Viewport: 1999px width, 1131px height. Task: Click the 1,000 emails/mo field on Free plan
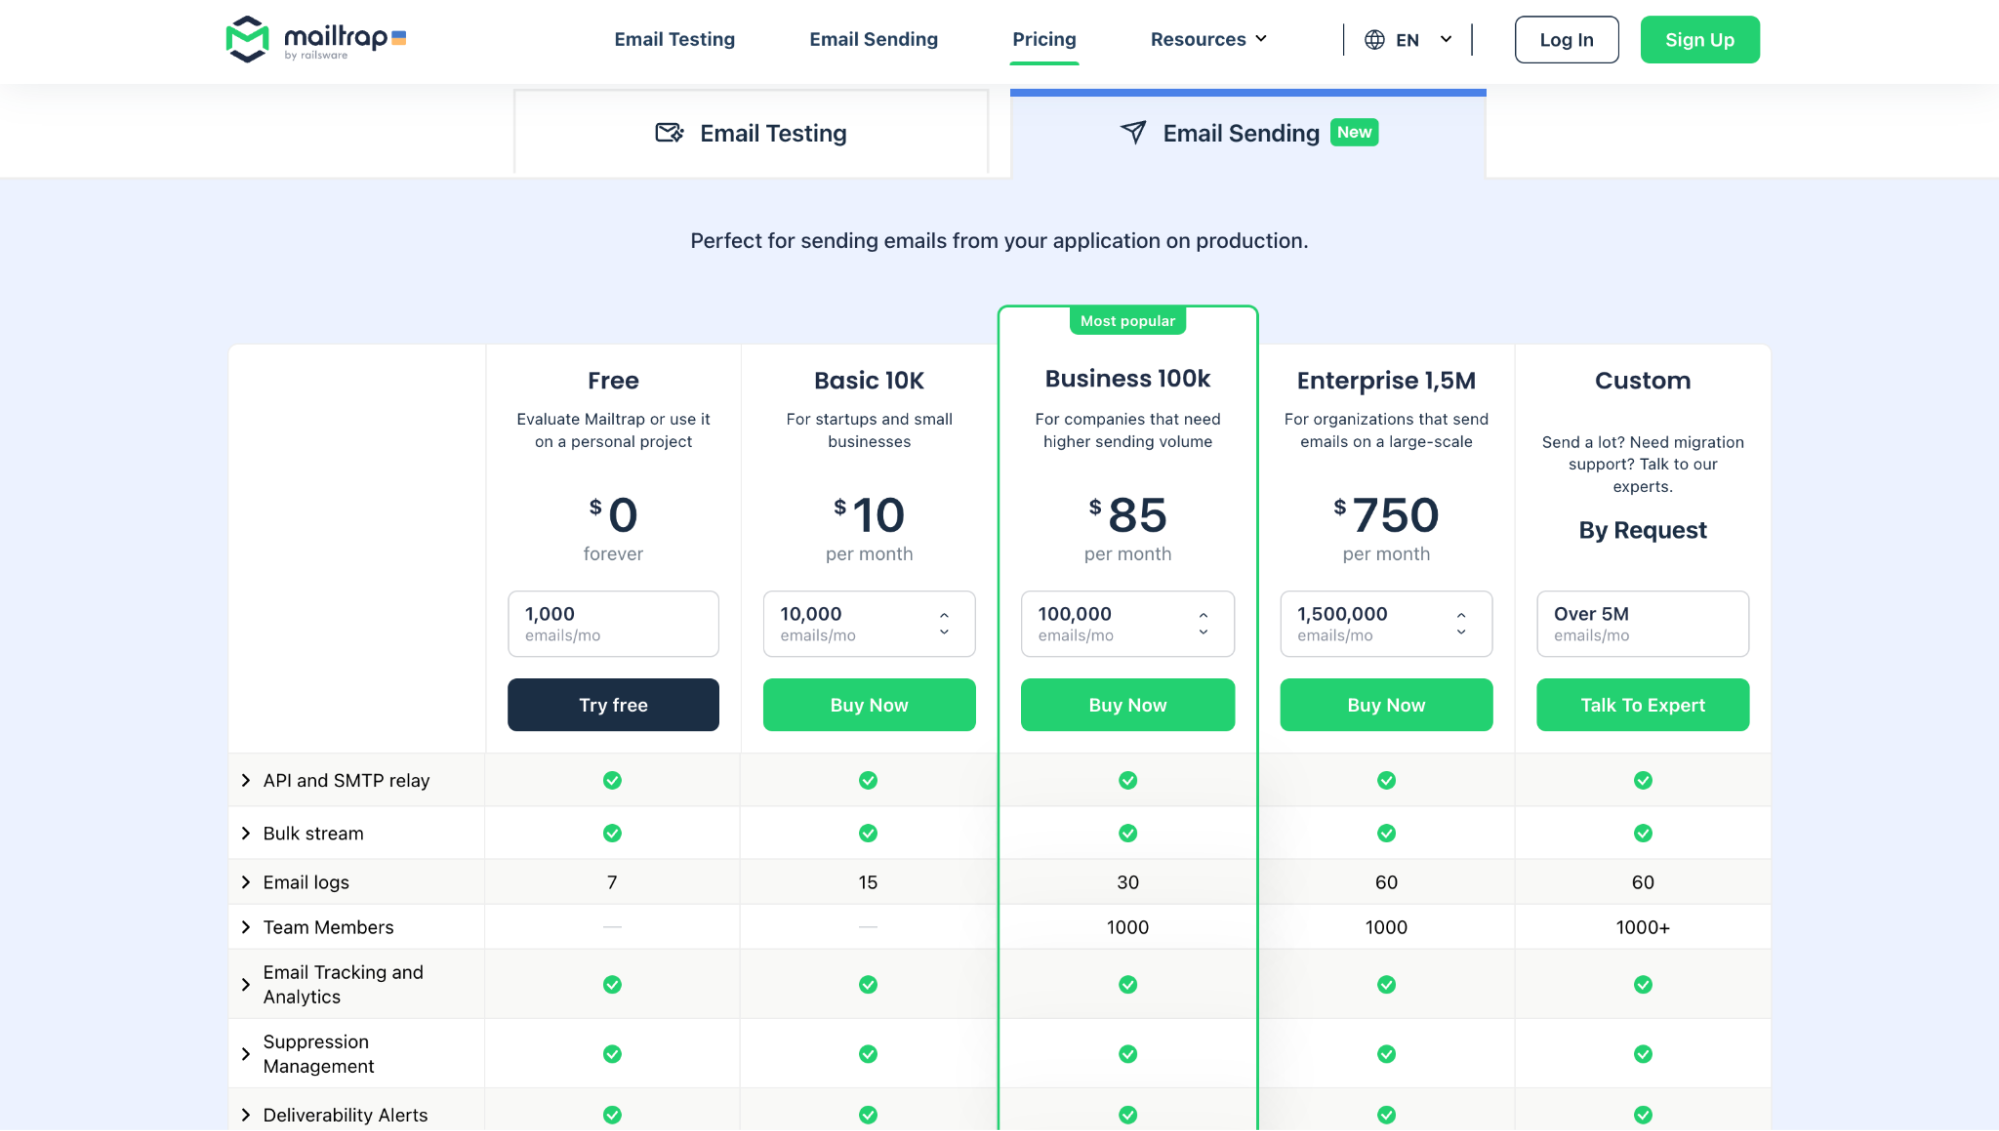pos(613,624)
